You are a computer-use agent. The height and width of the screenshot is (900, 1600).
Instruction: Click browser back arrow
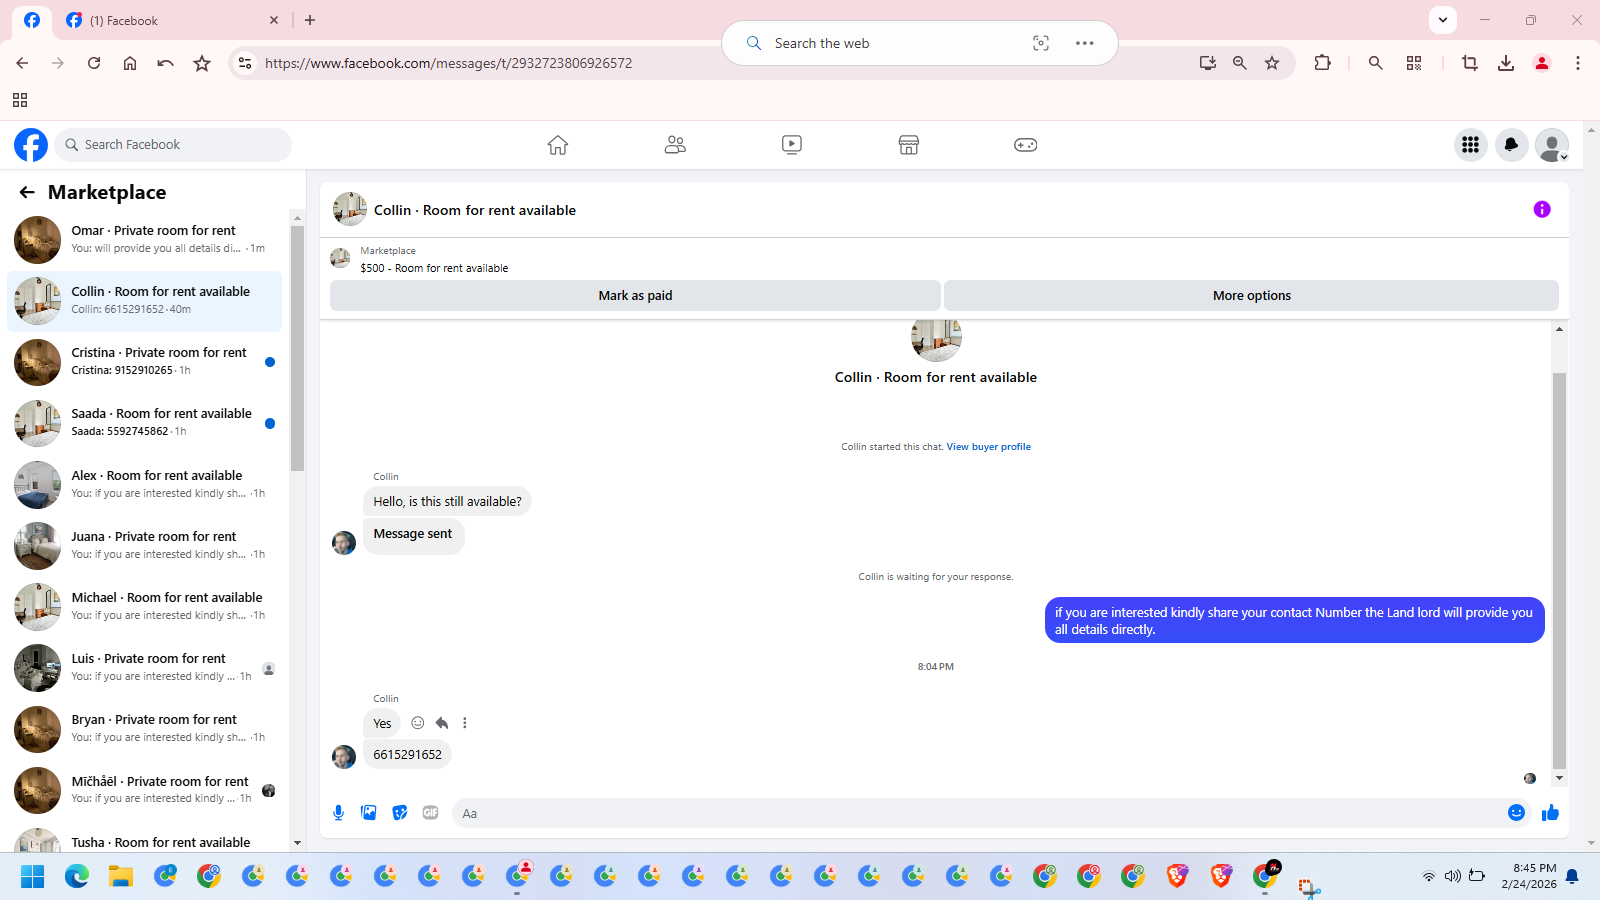coord(22,63)
